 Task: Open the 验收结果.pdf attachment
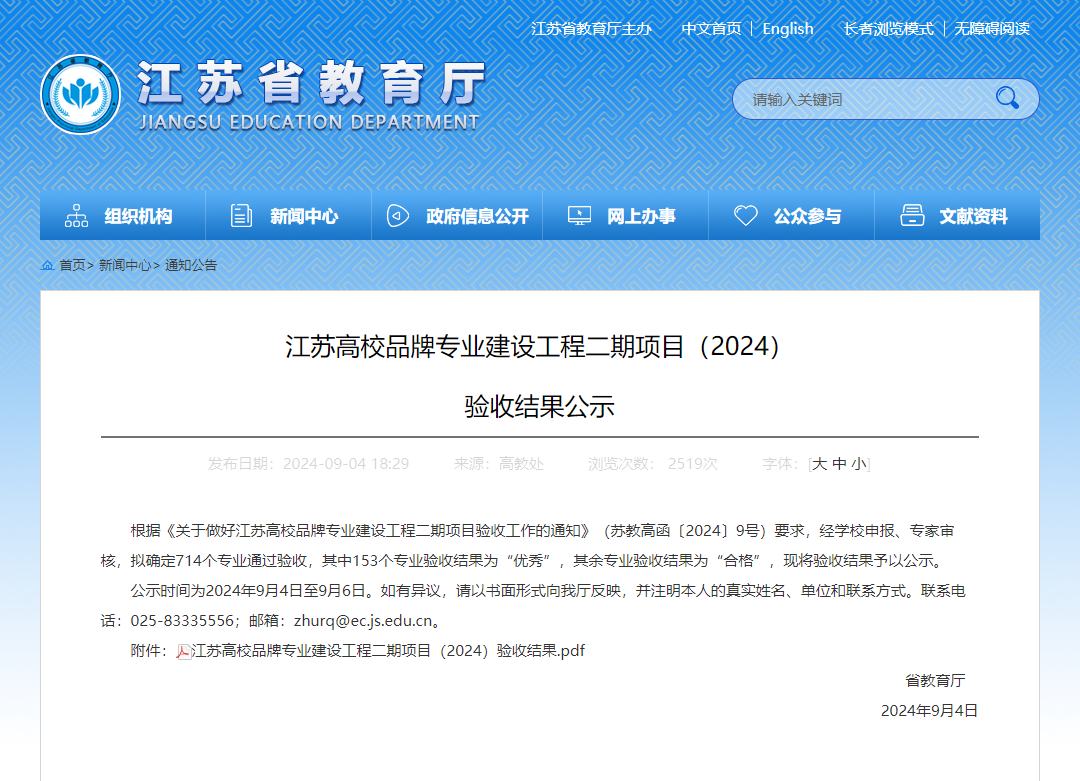[388, 651]
